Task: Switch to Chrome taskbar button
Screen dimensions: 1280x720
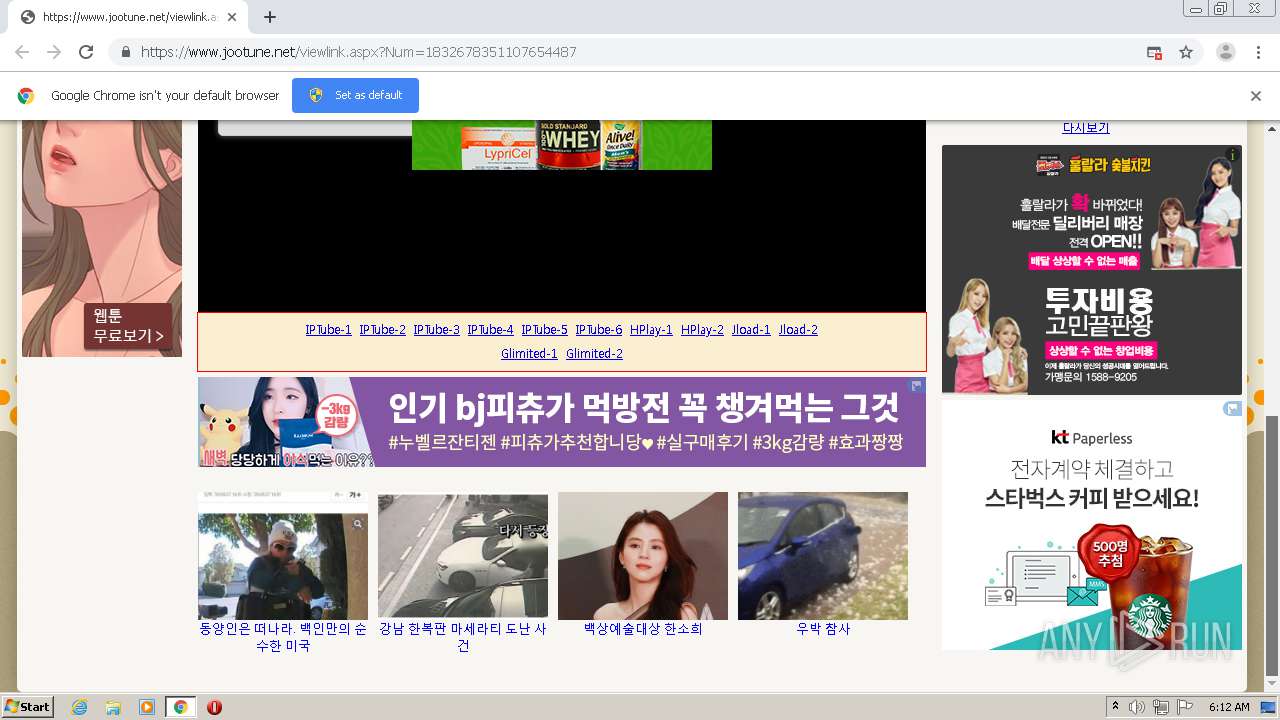Action: [180, 707]
